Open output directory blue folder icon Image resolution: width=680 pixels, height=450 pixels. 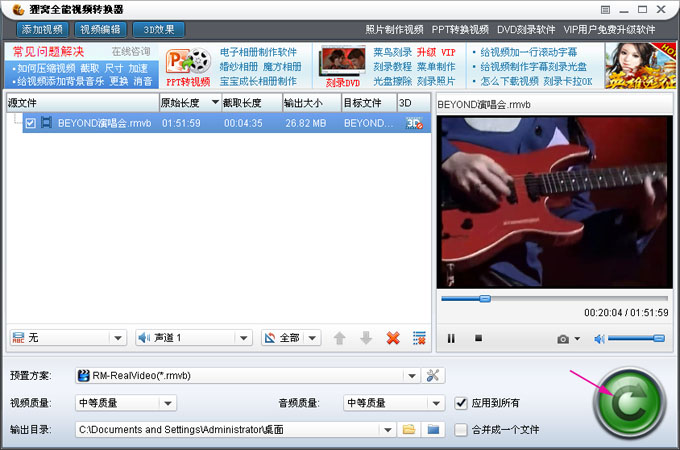433,430
